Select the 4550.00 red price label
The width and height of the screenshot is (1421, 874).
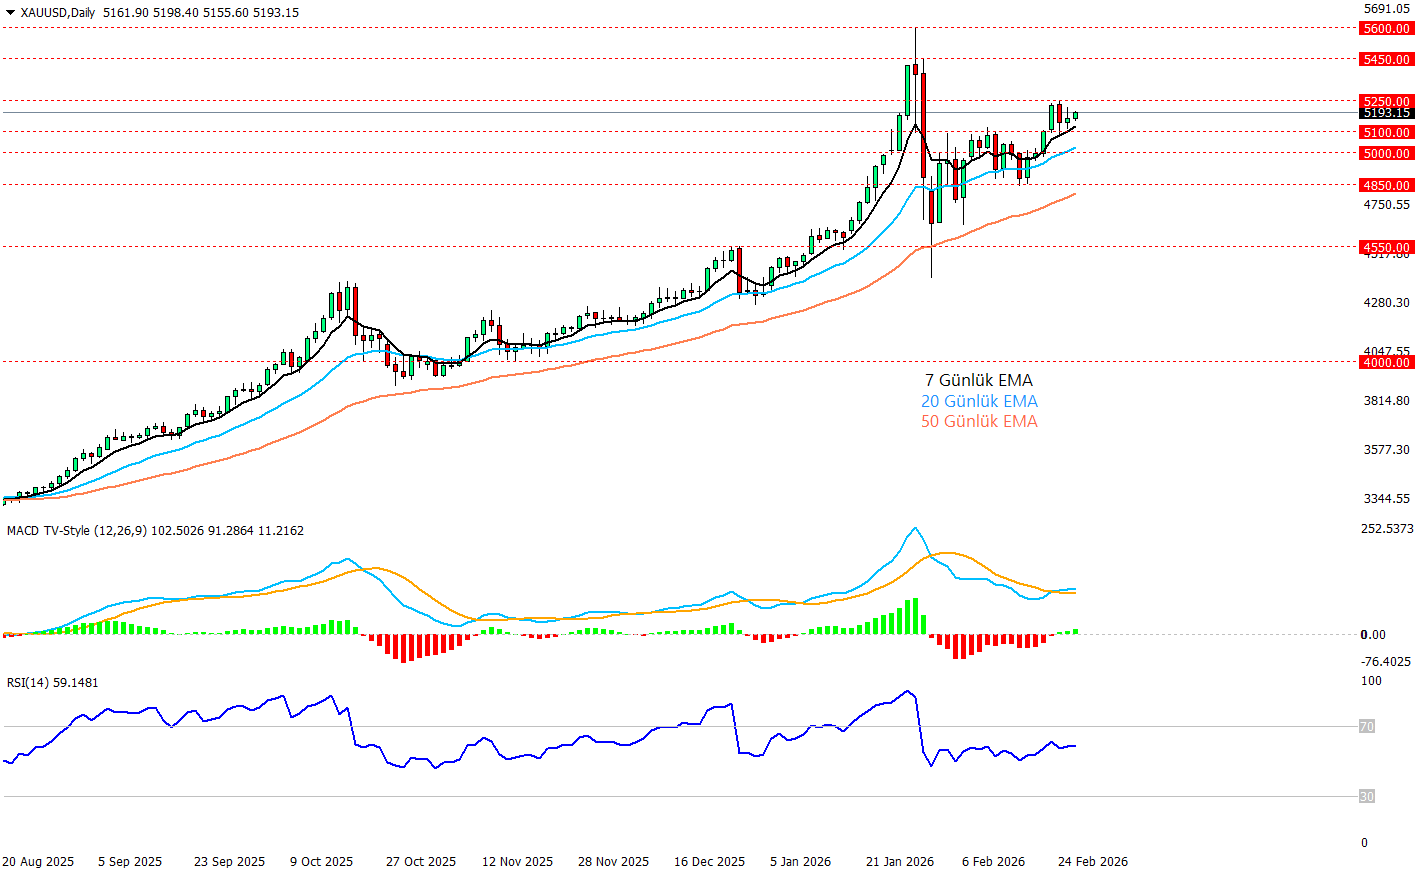1386,247
